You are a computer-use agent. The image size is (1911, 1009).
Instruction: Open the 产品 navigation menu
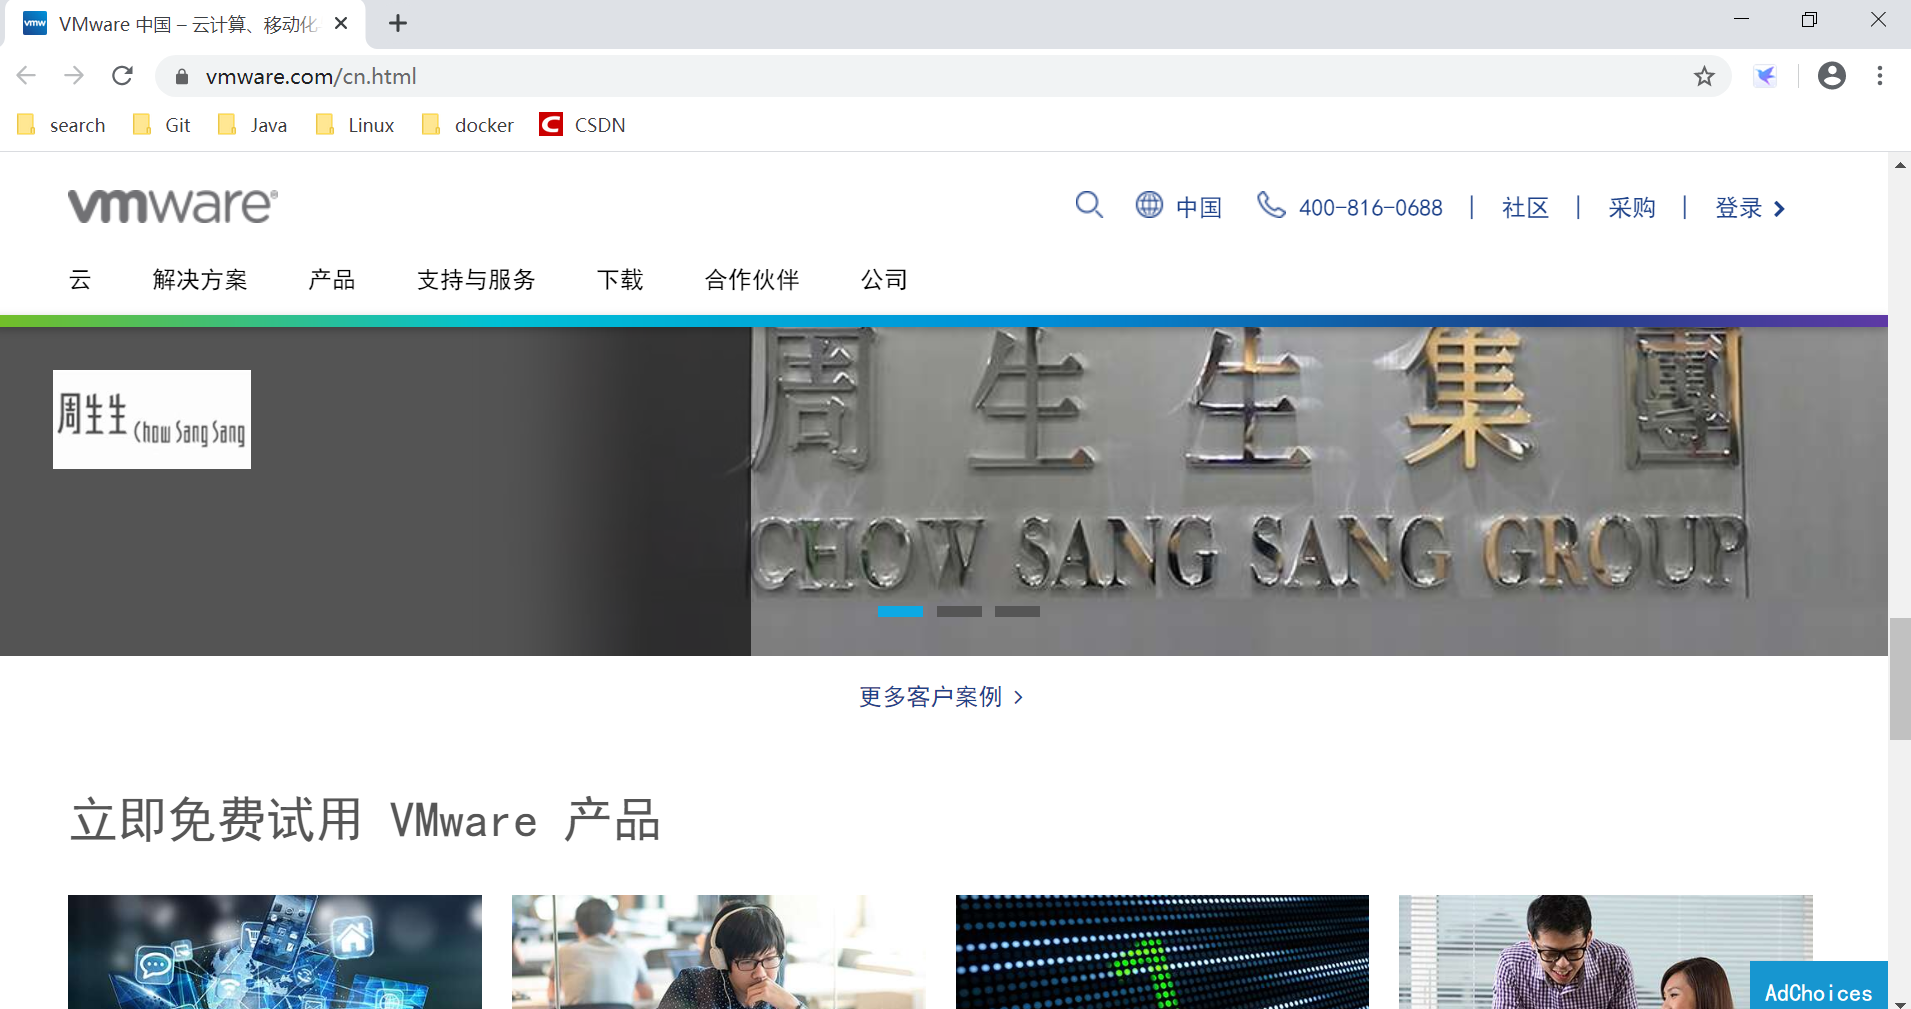tap(331, 280)
